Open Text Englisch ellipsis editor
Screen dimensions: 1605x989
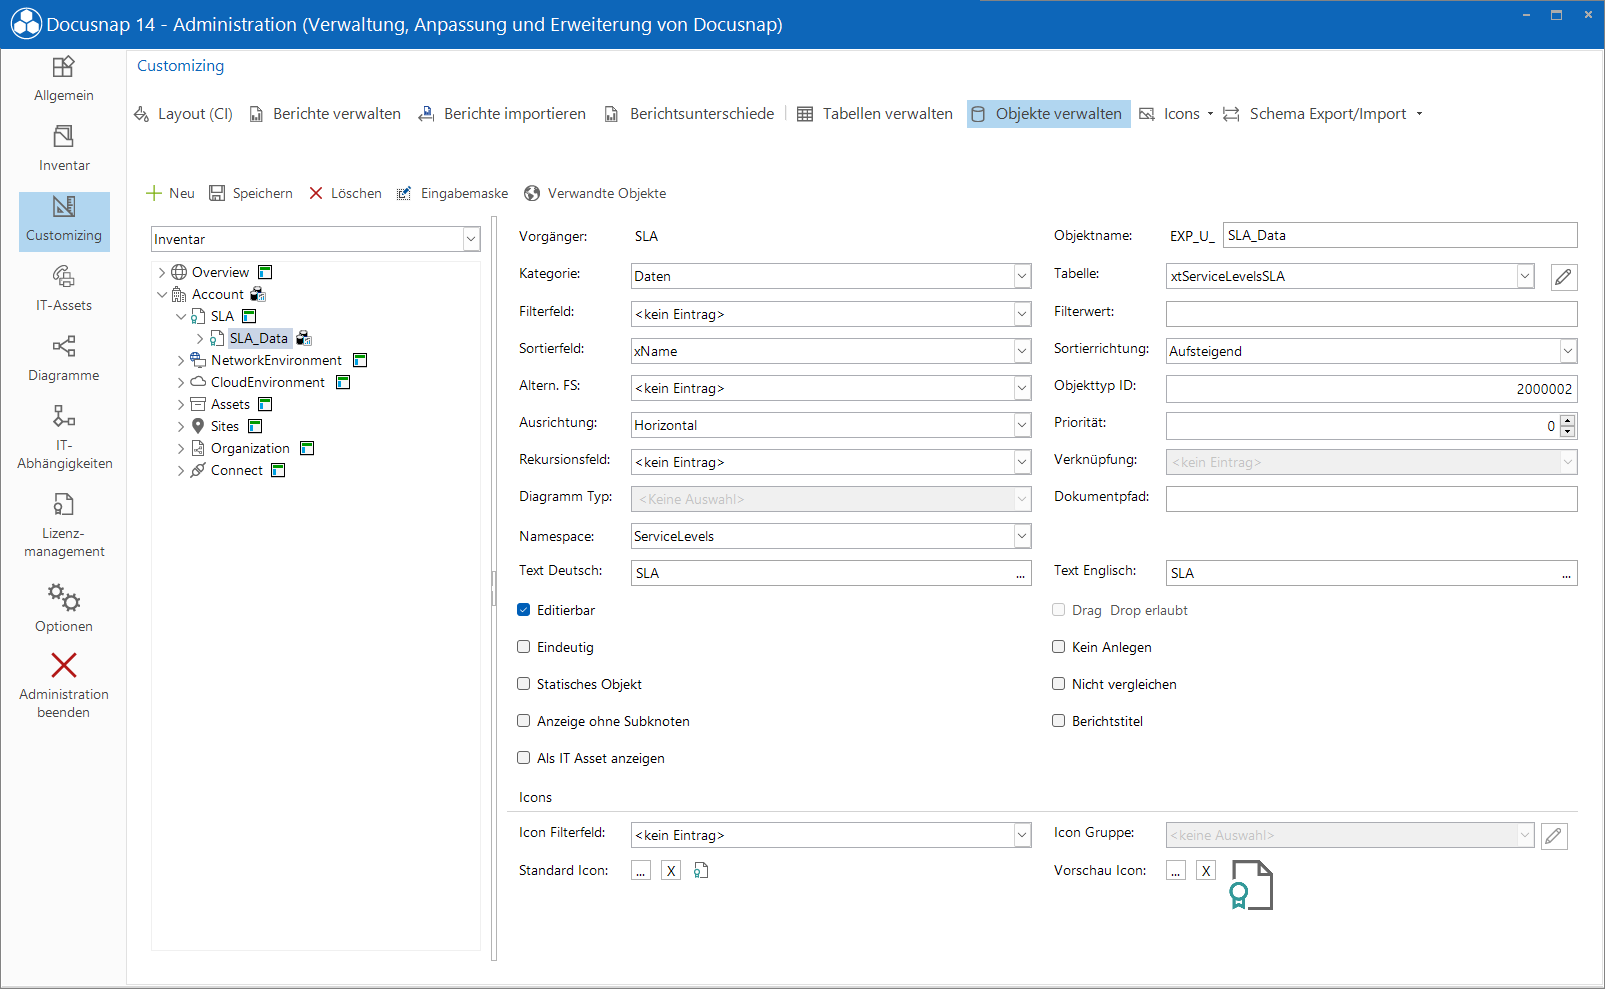tap(1566, 574)
